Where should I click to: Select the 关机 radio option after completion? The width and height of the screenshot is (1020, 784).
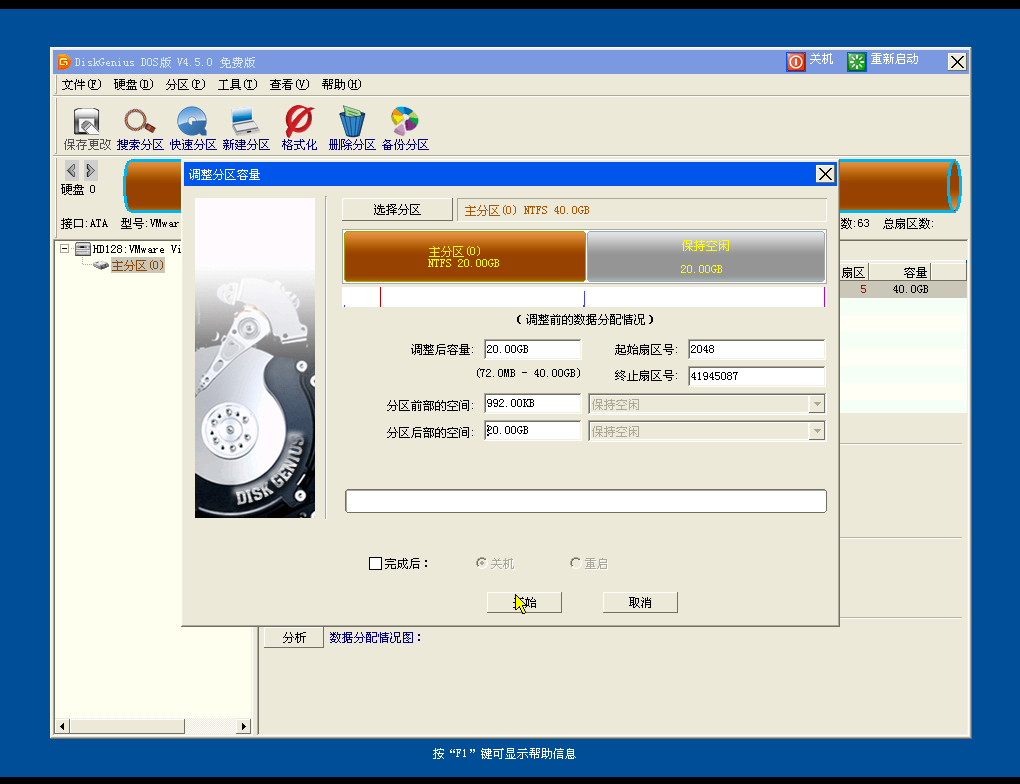pyautogui.click(x=481, y=562)
